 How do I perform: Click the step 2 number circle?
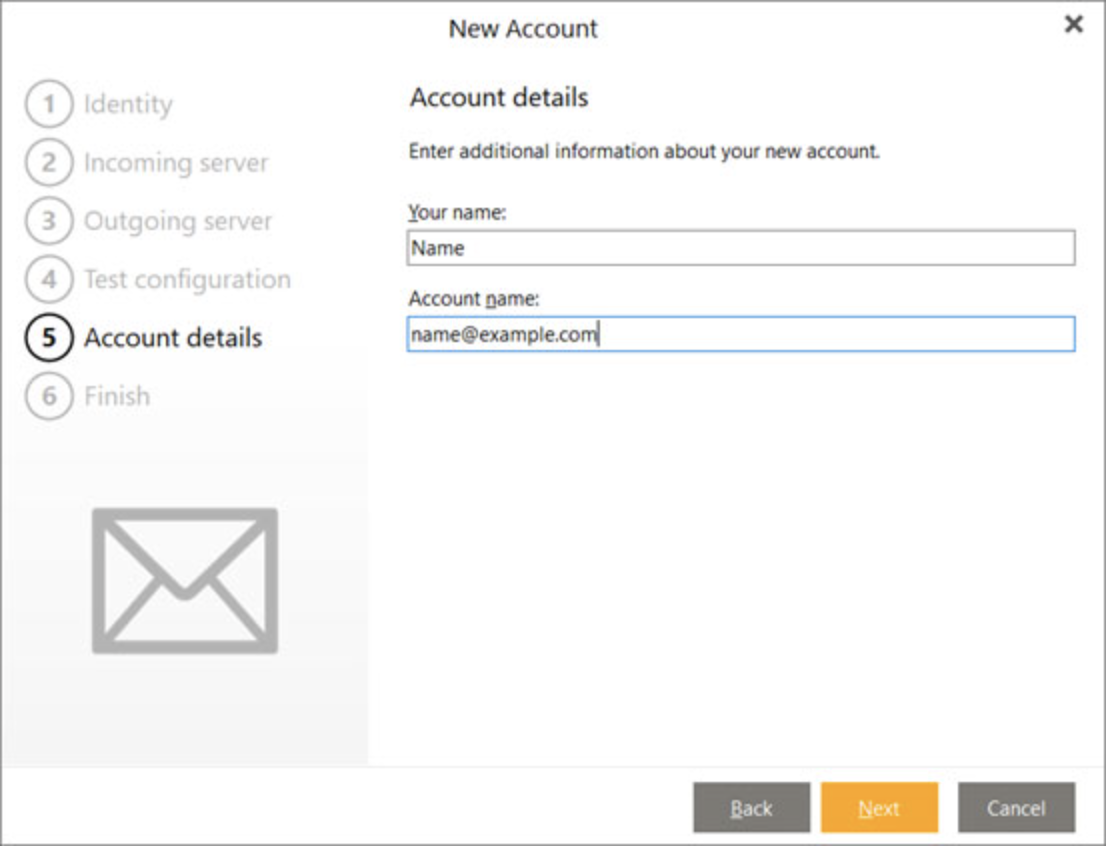click(49, 163)
